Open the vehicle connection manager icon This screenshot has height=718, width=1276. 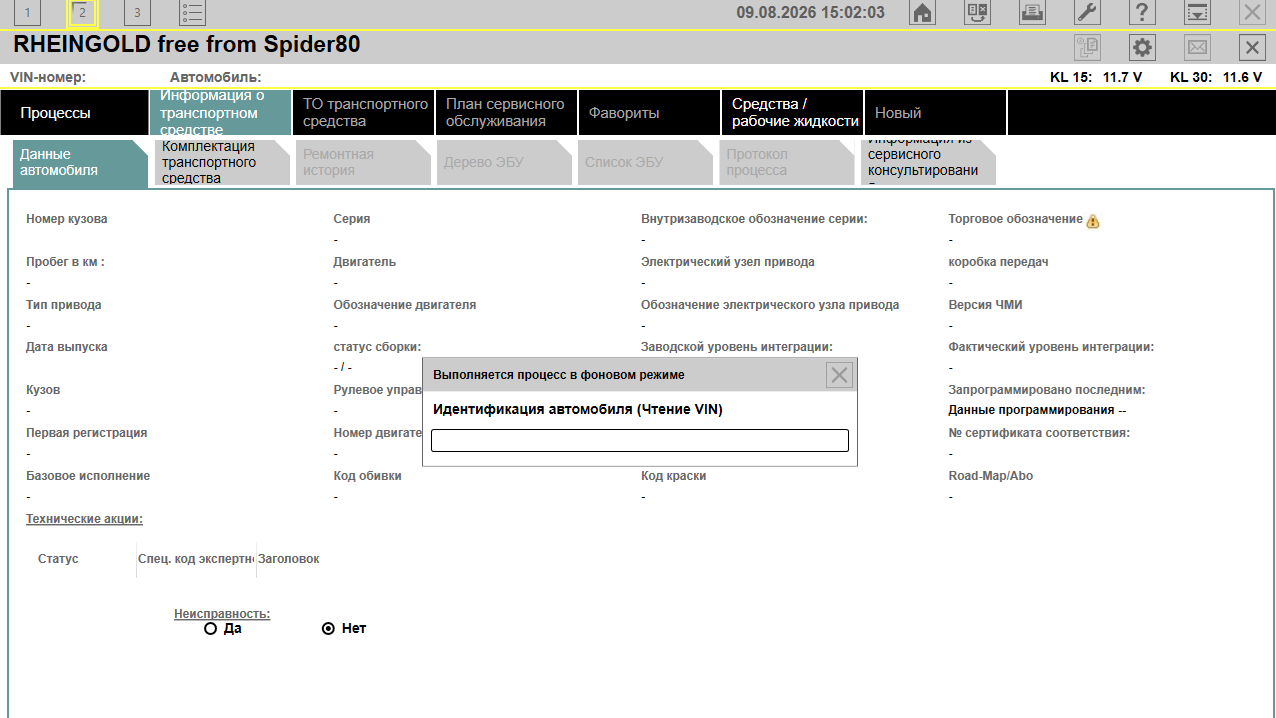click(x=977, y=13)
